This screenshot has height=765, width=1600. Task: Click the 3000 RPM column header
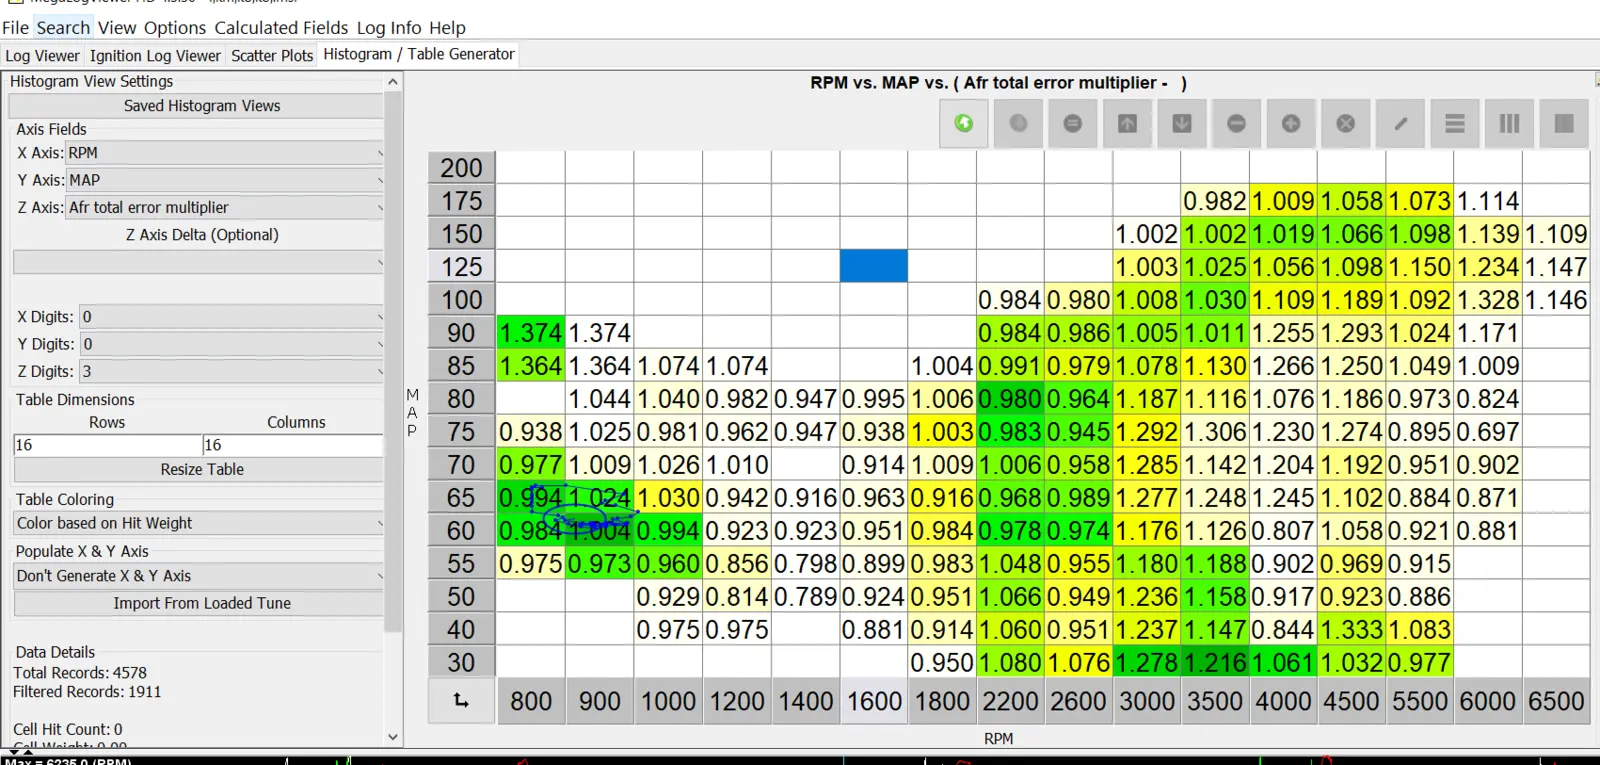1147,701
